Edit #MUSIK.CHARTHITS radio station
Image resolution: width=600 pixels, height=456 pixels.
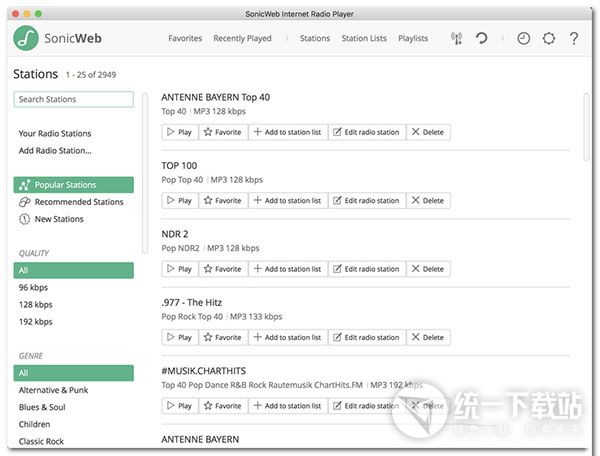(367, 406)
